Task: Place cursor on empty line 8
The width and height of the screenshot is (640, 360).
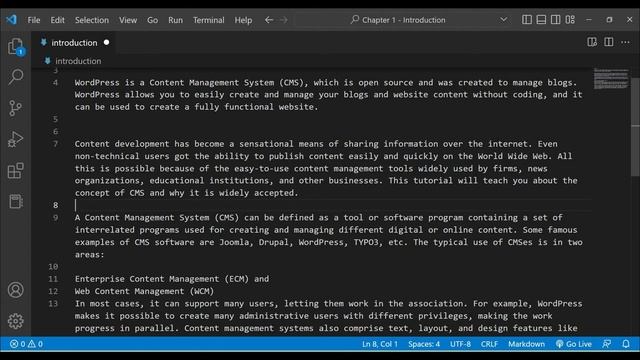Action: click(333, 205)
